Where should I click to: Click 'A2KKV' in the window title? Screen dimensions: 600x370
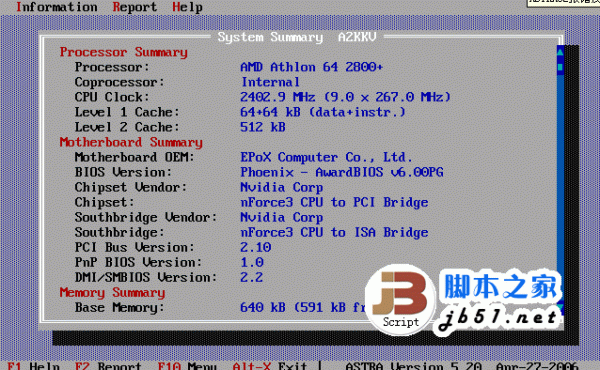tap(357, 37)
